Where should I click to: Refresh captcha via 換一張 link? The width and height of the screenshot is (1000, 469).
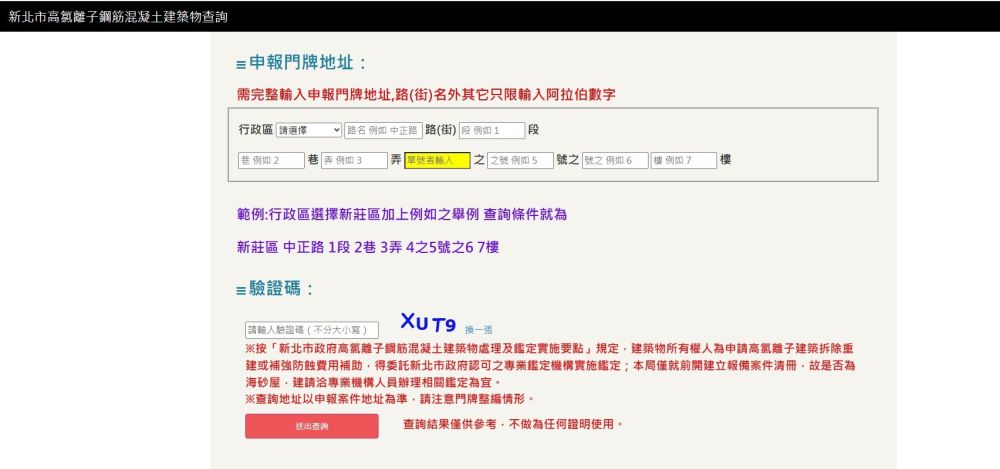[478, 329]
